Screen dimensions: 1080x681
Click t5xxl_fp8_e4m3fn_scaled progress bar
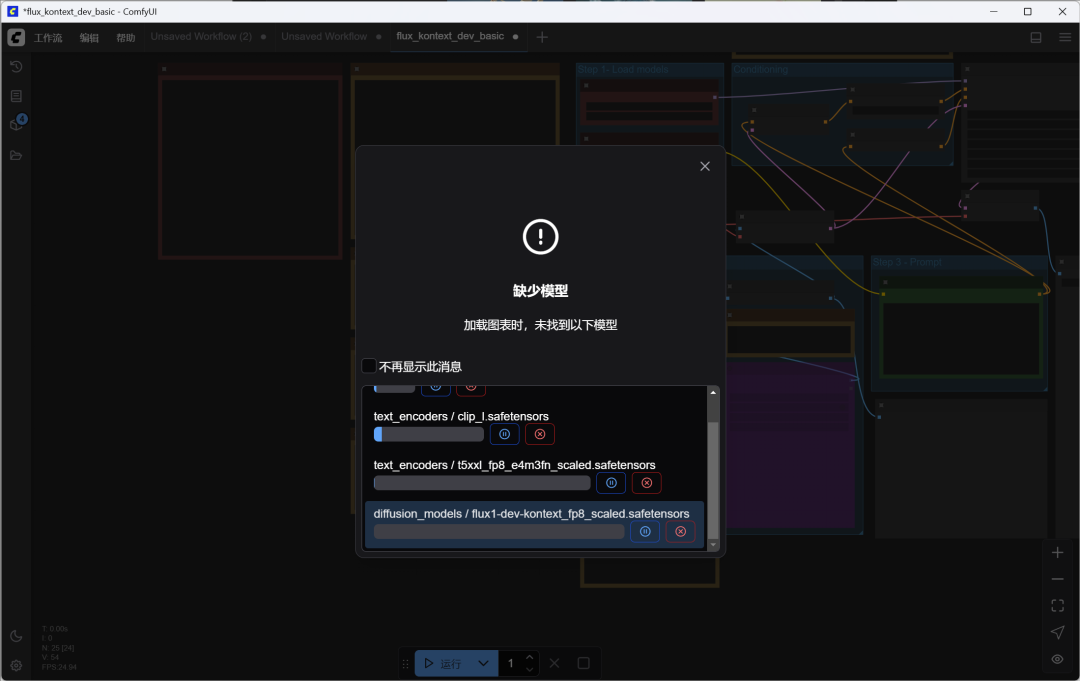click(482, 483)
